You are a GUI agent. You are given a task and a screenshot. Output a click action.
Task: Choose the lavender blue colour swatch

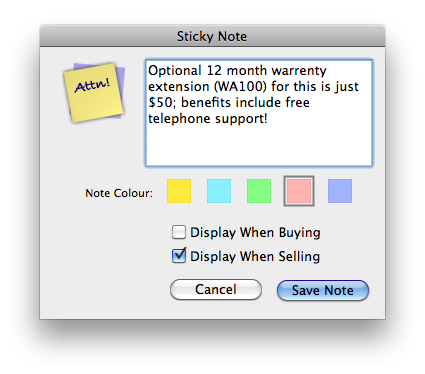(340, 191)
